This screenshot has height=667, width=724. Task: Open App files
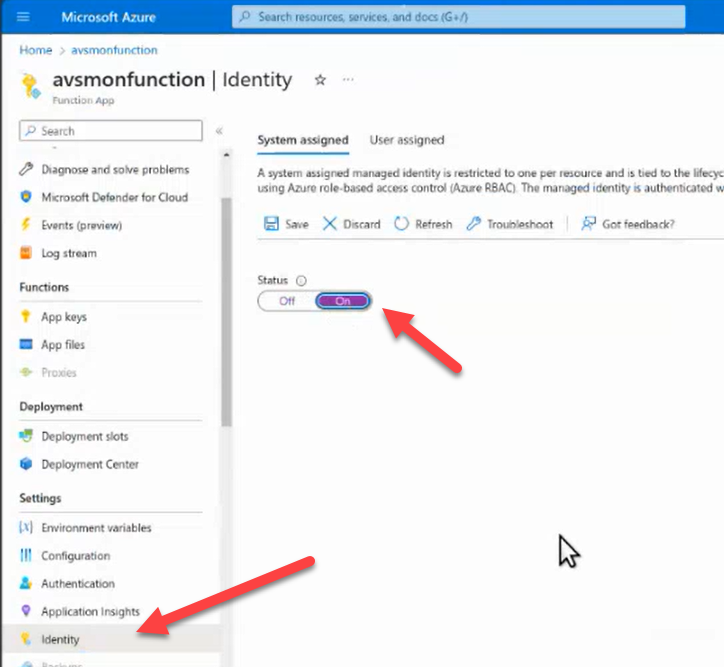click(x=63, y=344)
